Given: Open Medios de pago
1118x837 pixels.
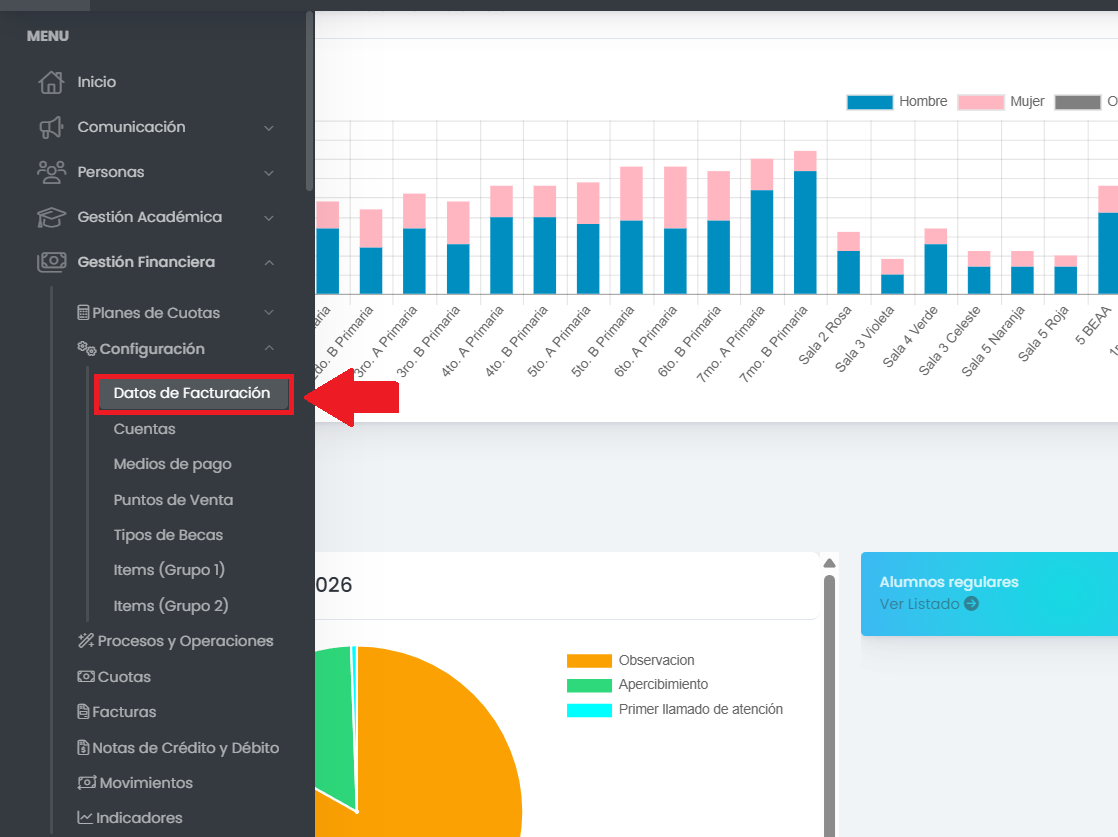Looking at the screenshot, I should click(x=173, y=464).
